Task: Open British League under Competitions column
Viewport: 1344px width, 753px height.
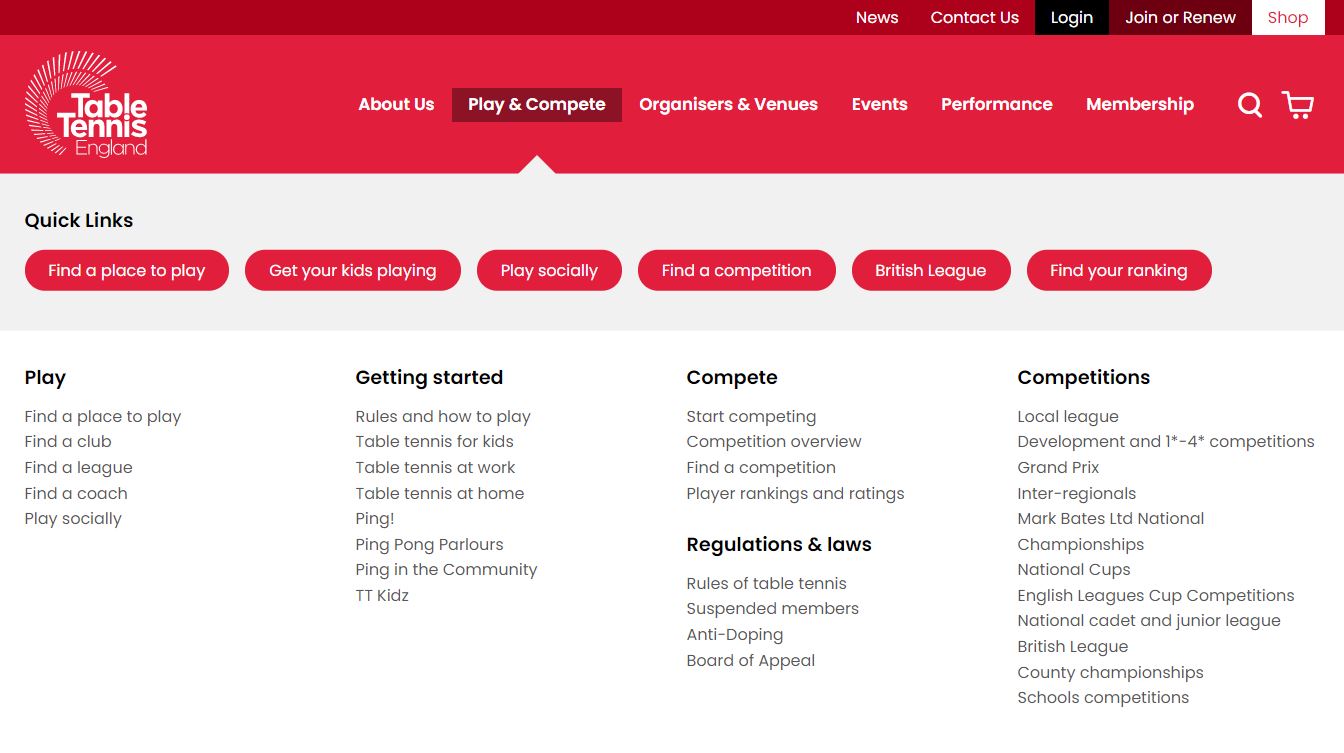Action: coord(1073,646)
